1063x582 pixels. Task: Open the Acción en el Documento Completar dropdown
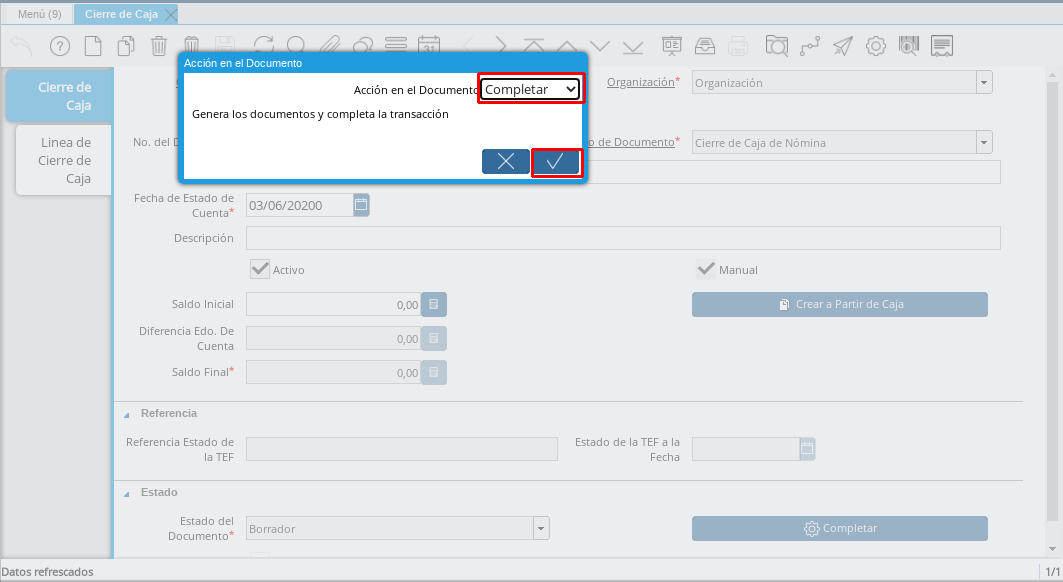point(530,90)
